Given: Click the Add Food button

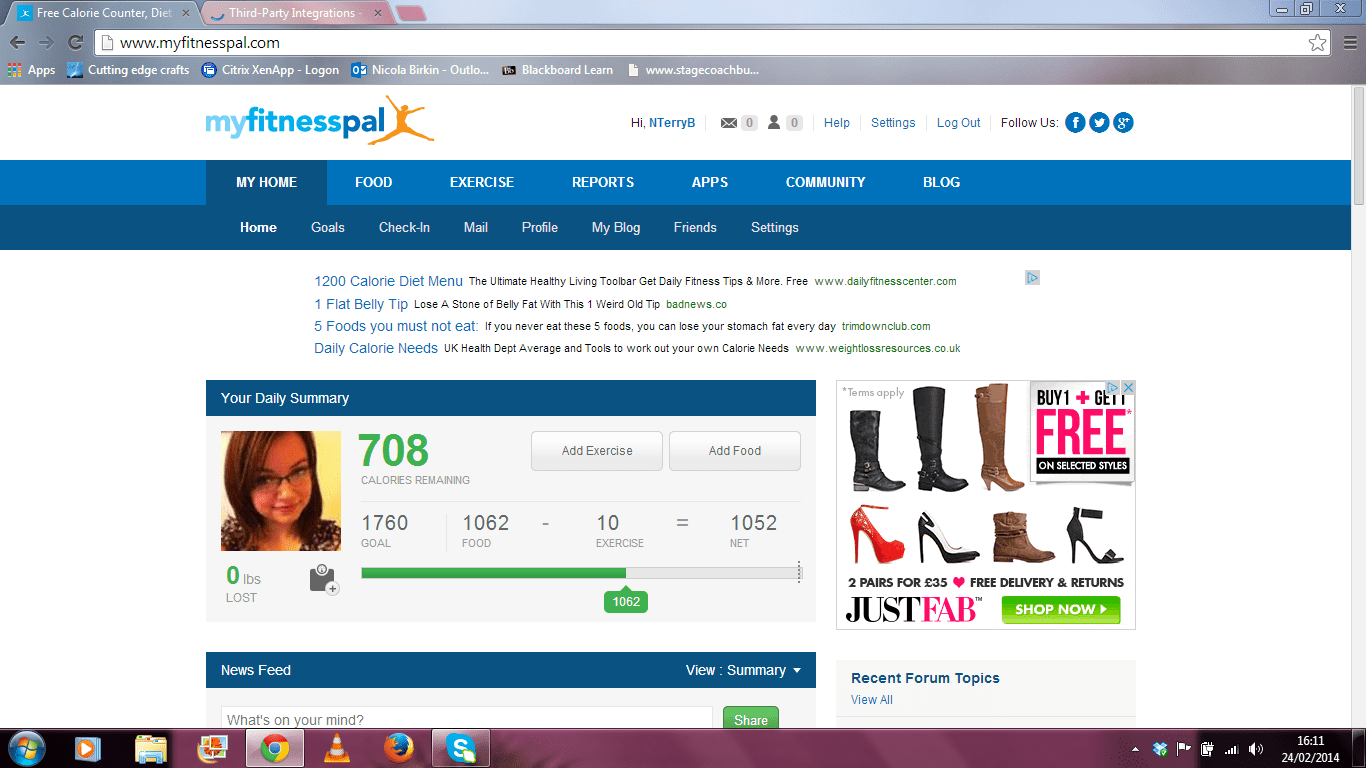Looking at the screenshot, I should click(x=735, y=451).
